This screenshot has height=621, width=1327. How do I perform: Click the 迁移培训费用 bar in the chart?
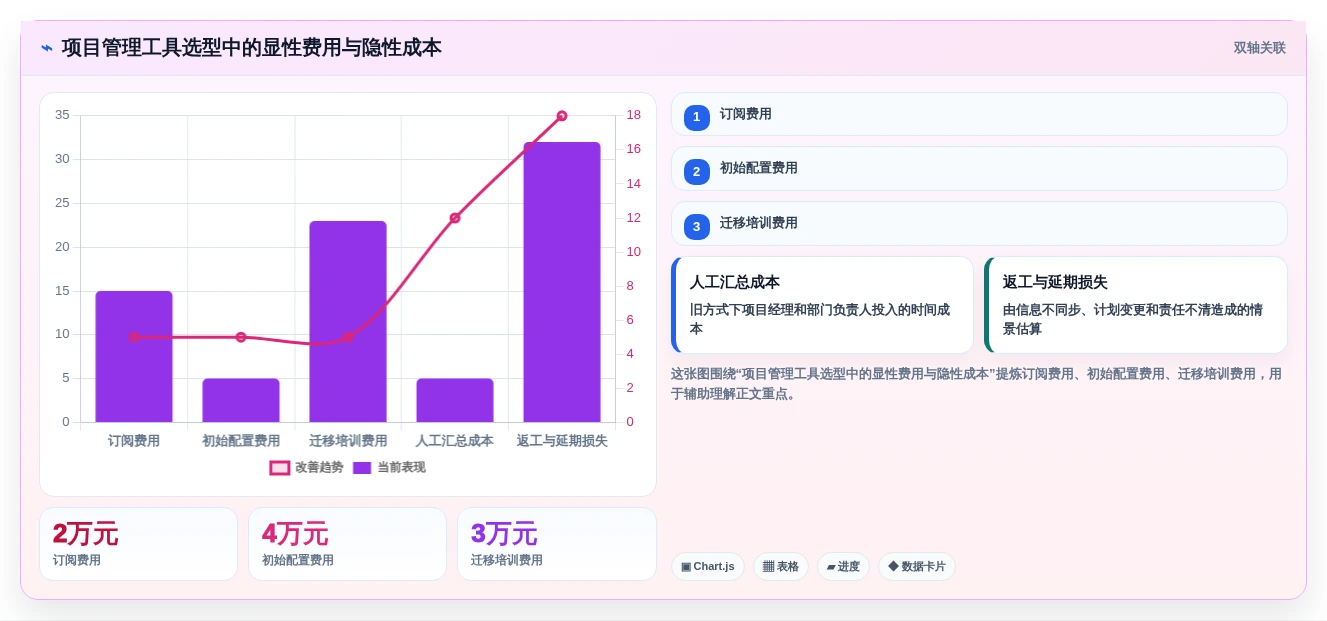pyautogui.click(x=348, y=322)
